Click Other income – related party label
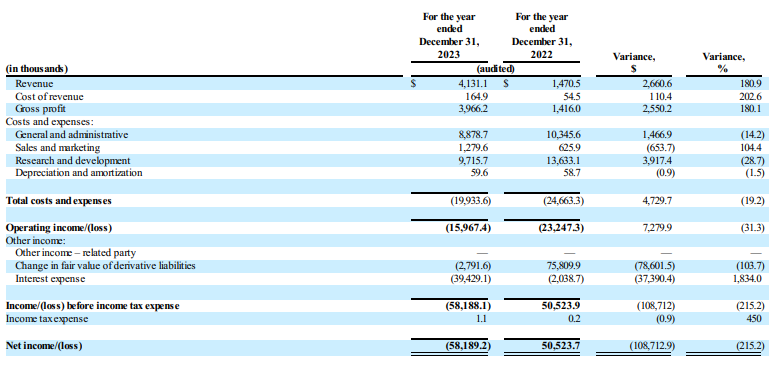This screenshot has height=365, width=775. click(76, 253)
